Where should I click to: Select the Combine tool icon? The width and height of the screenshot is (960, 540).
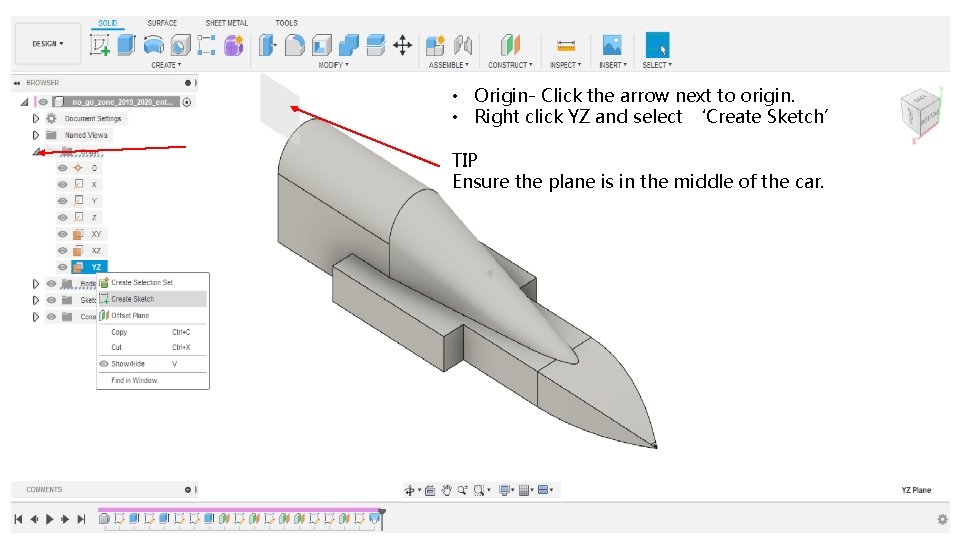tap(348, 45)
